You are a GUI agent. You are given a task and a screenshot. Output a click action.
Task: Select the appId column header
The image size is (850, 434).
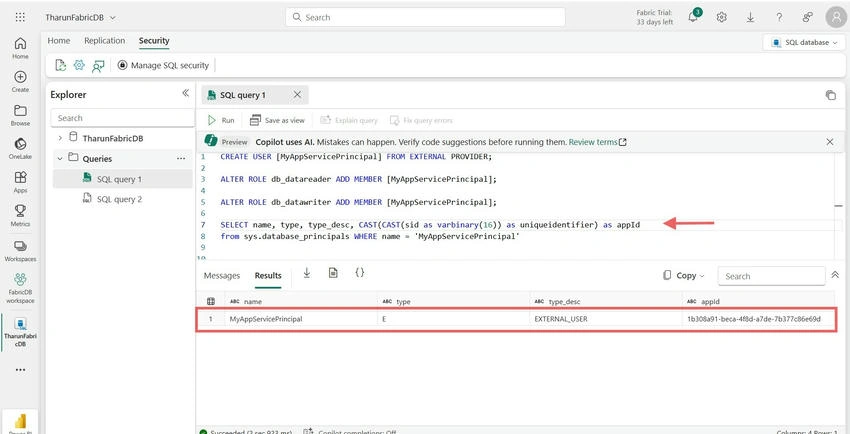(x=759, y=301)
